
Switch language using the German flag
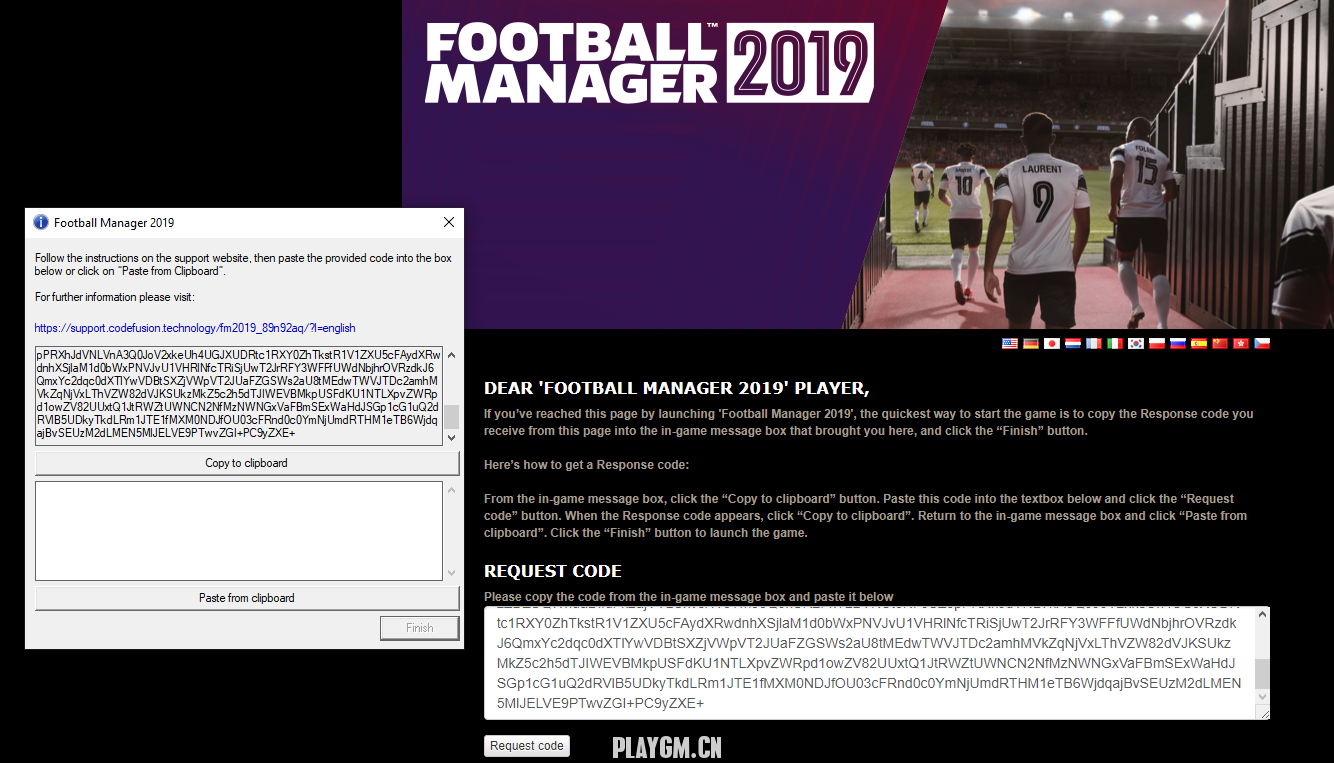tap(1031, 344)
